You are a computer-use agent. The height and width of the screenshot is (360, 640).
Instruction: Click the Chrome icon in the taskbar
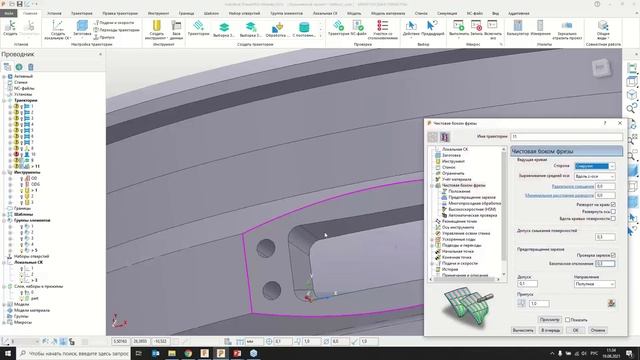point(188,353)
